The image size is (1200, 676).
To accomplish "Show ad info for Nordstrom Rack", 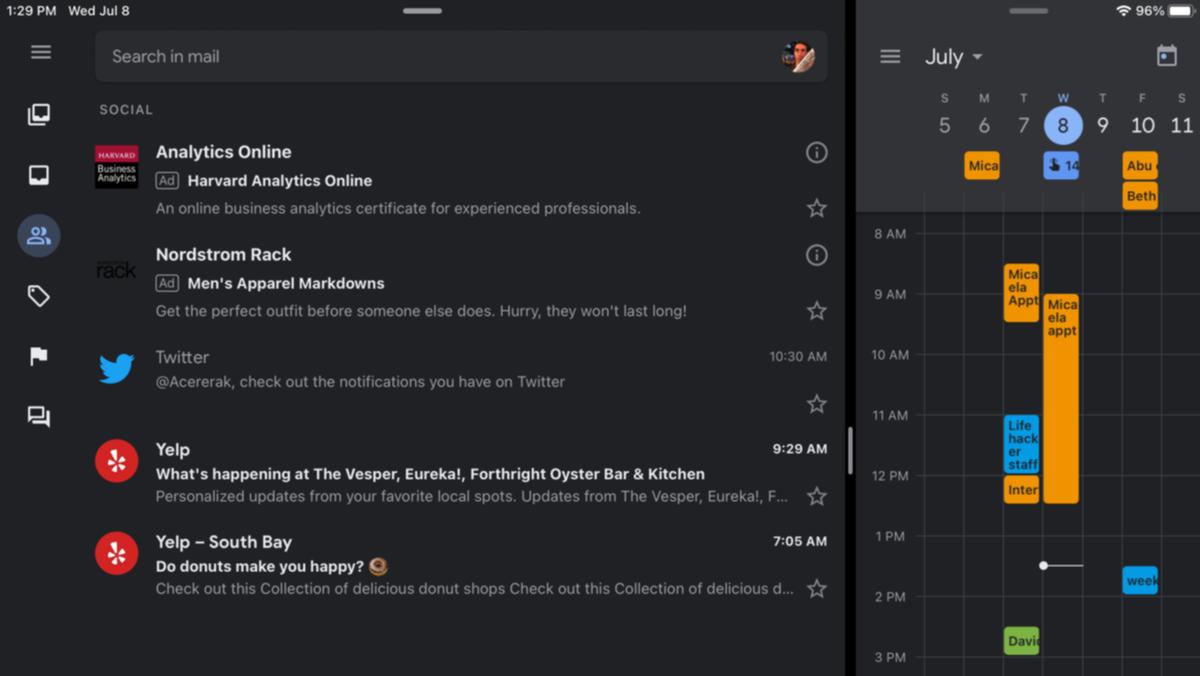I will [x=817, y=255].
